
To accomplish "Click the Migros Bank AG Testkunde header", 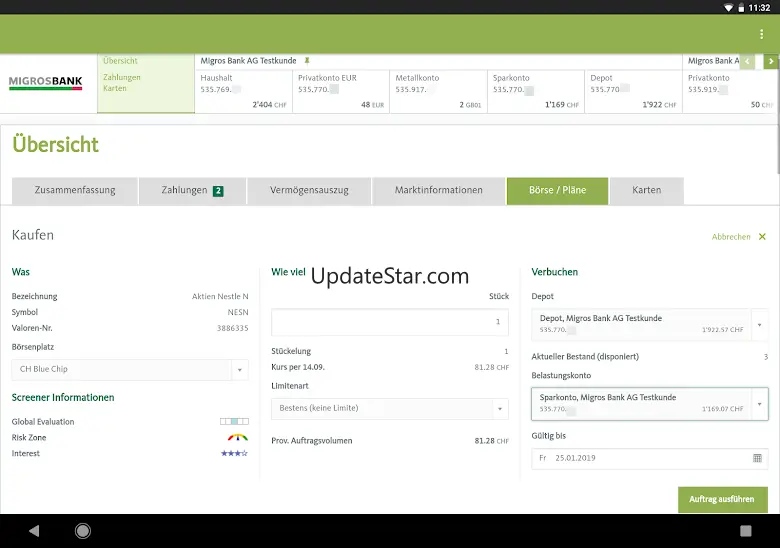I will tap(248, 61).
